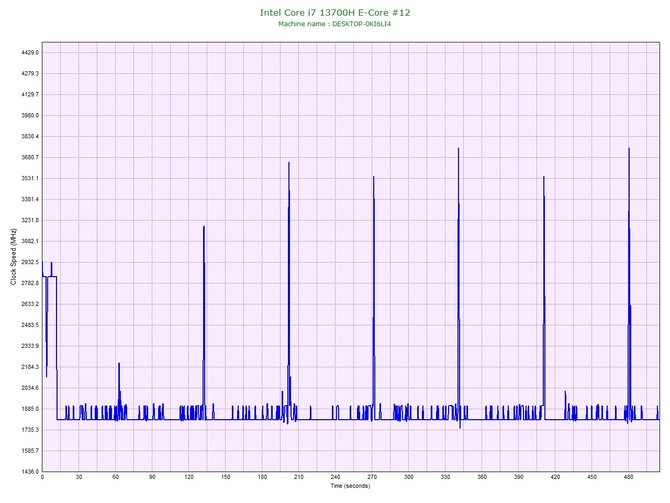Click the 390 tick label on time axis
Viewport: 670px width, 503px height.
click(x=519, y=477)
